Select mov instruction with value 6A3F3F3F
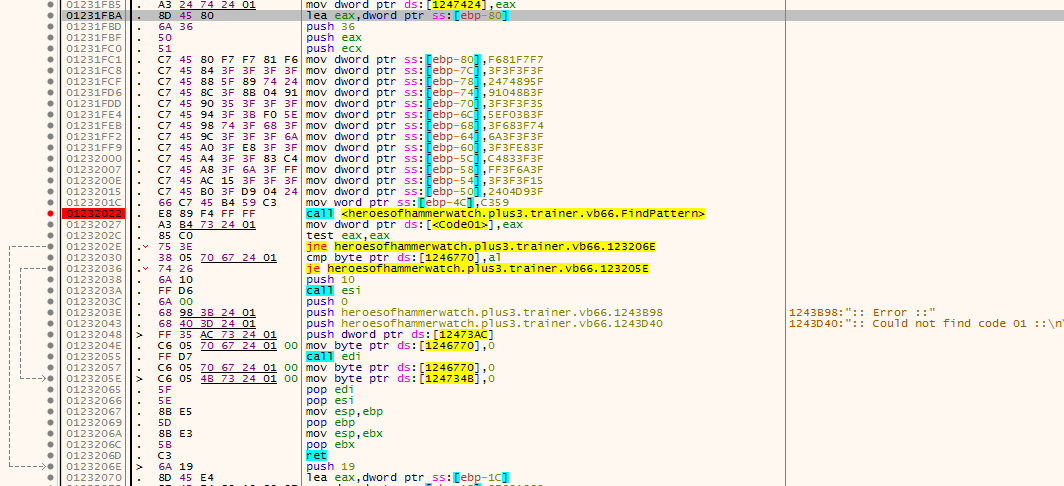Screen dimensions: 1064x486 click(x=425, y=136)
